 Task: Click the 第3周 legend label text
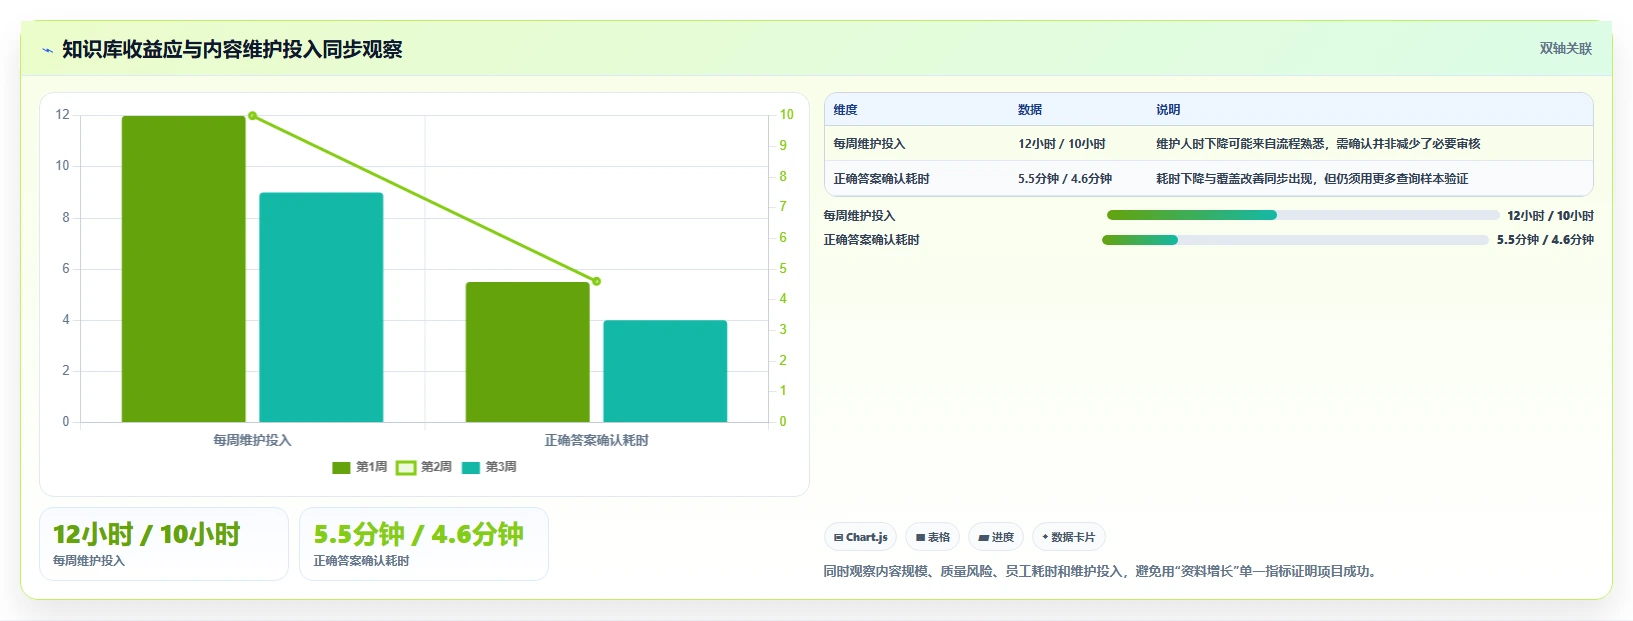click(x=501, y=467)
